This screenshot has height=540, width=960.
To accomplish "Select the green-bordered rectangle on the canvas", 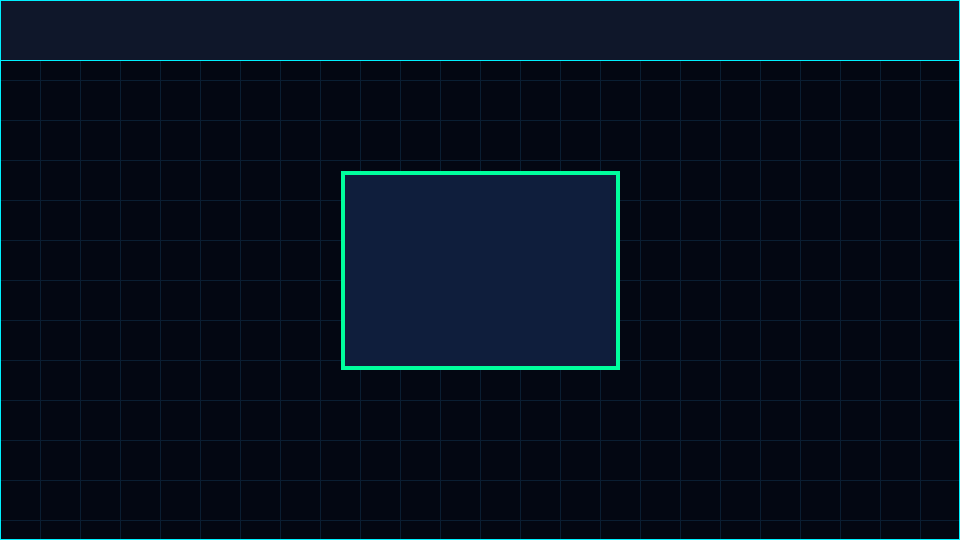I will coord(481,271).
